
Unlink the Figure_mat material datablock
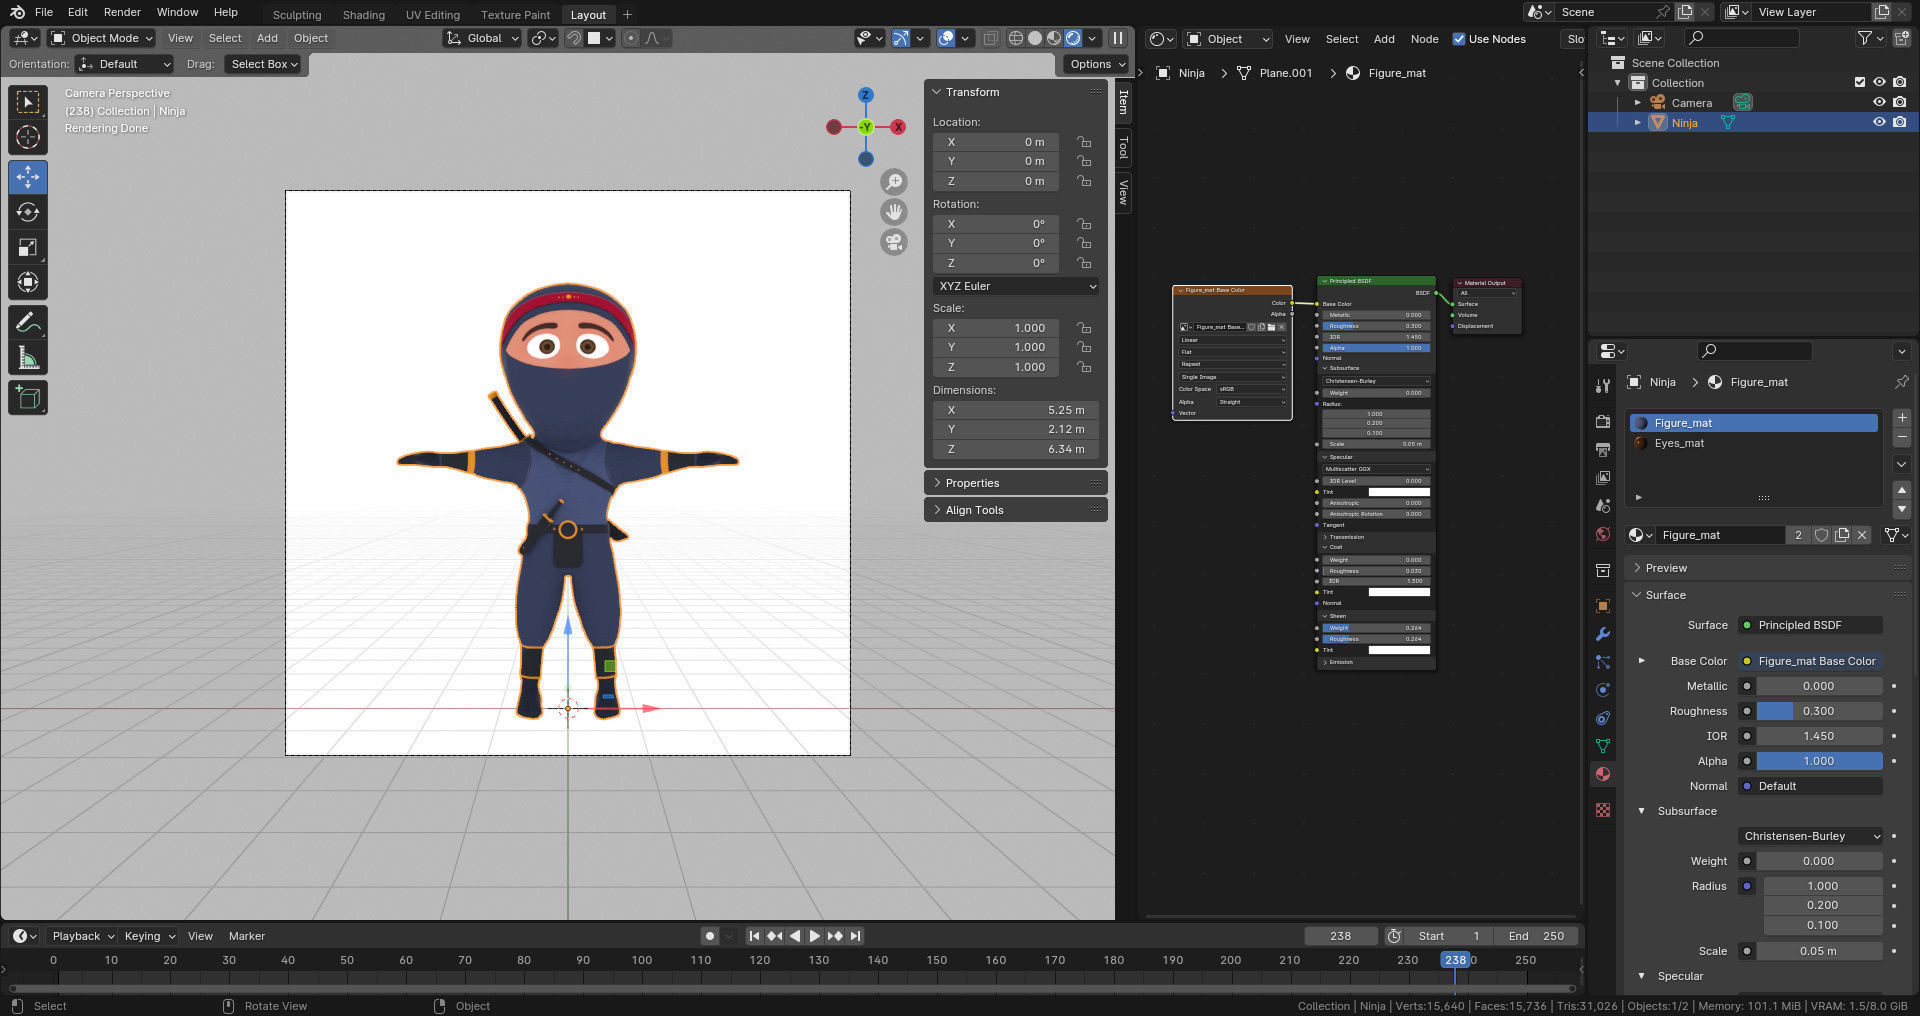pyautogui.click(x=1862, y=535)
